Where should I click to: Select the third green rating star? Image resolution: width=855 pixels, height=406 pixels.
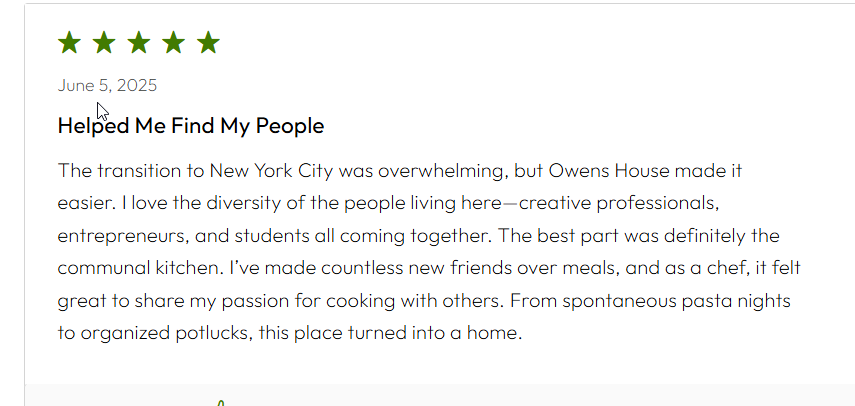click(x=139, y=43)
